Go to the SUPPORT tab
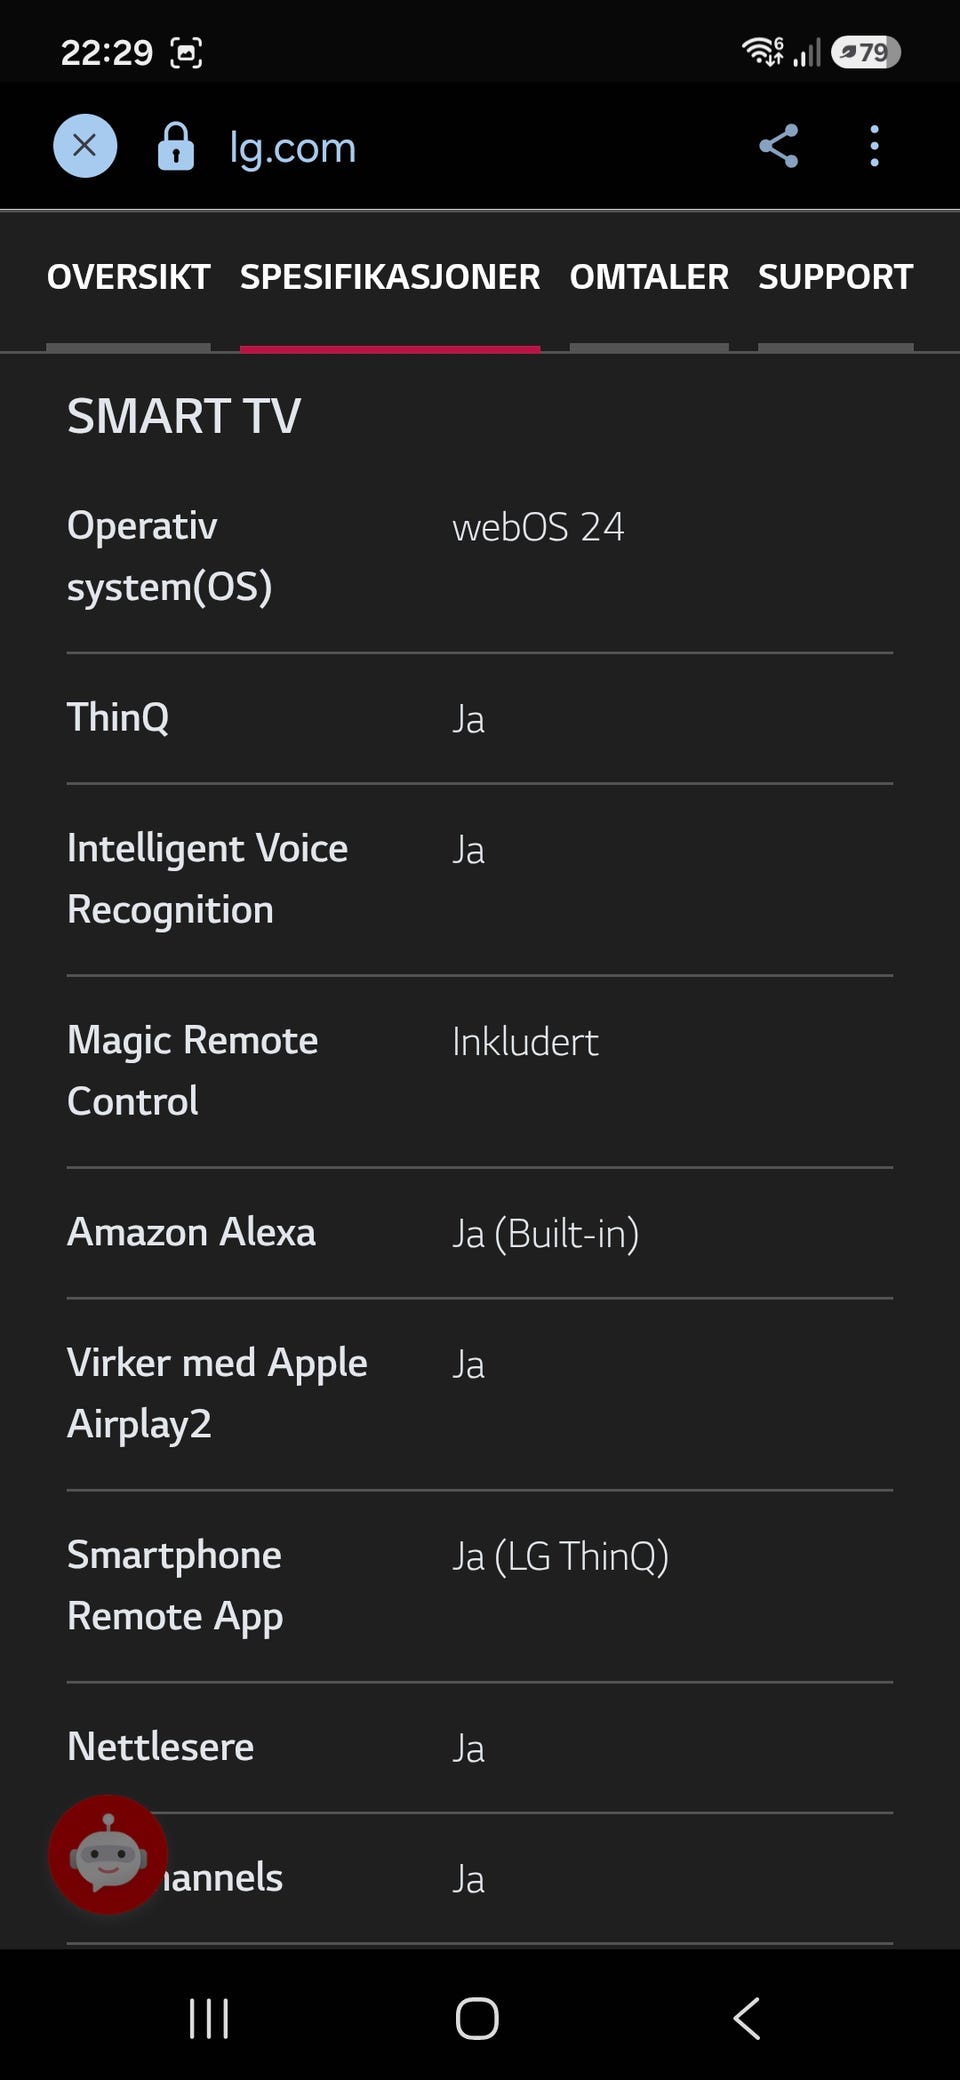The width and height of the screenshot is (960, 2080). [835, 277]
